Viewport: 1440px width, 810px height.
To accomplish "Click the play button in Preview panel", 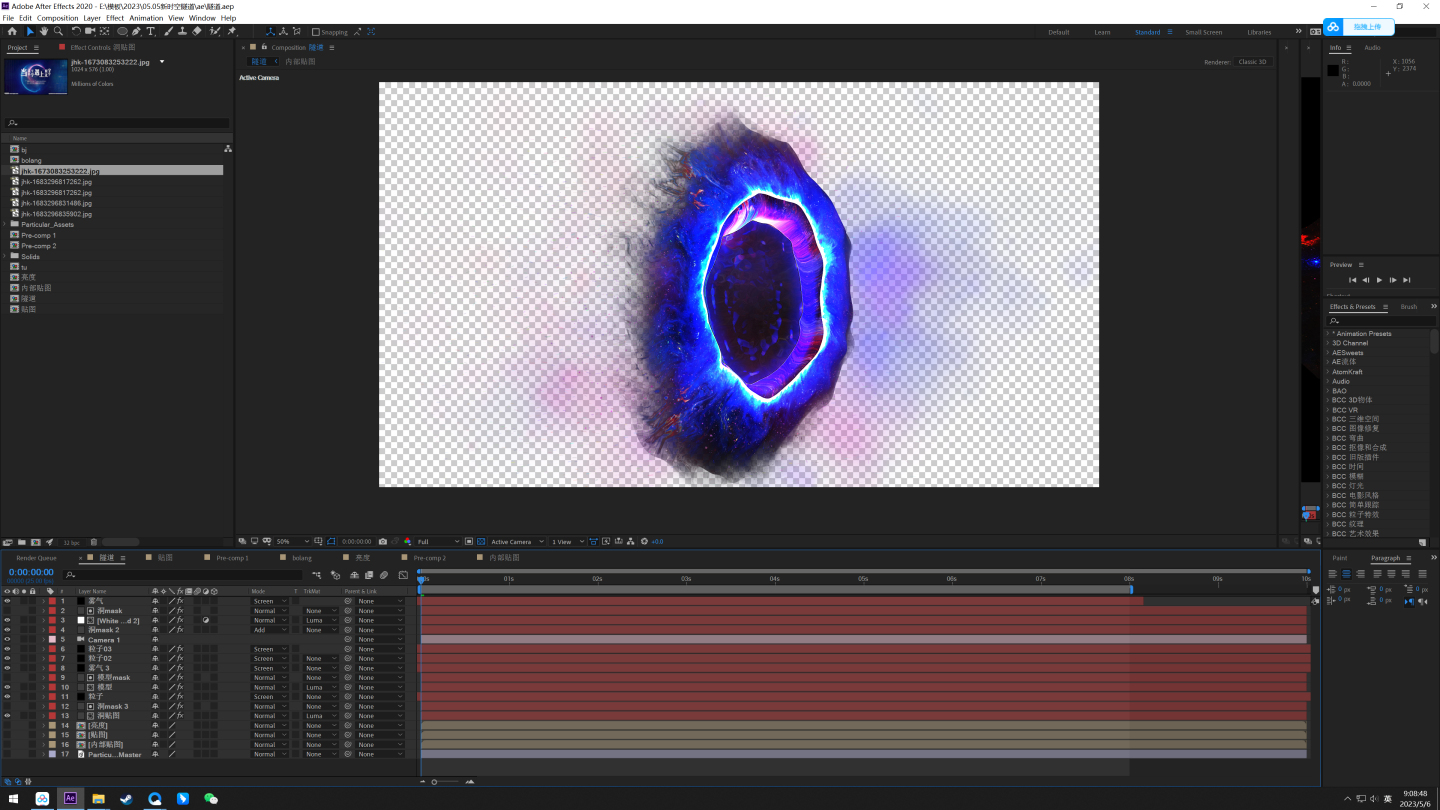I will click(1379, 280).
